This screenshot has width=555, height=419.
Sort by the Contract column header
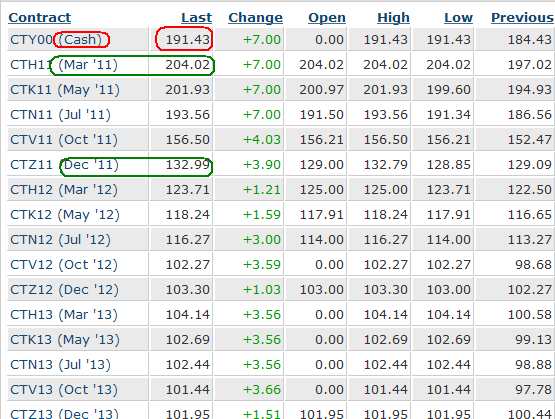[x=40, y=18]
